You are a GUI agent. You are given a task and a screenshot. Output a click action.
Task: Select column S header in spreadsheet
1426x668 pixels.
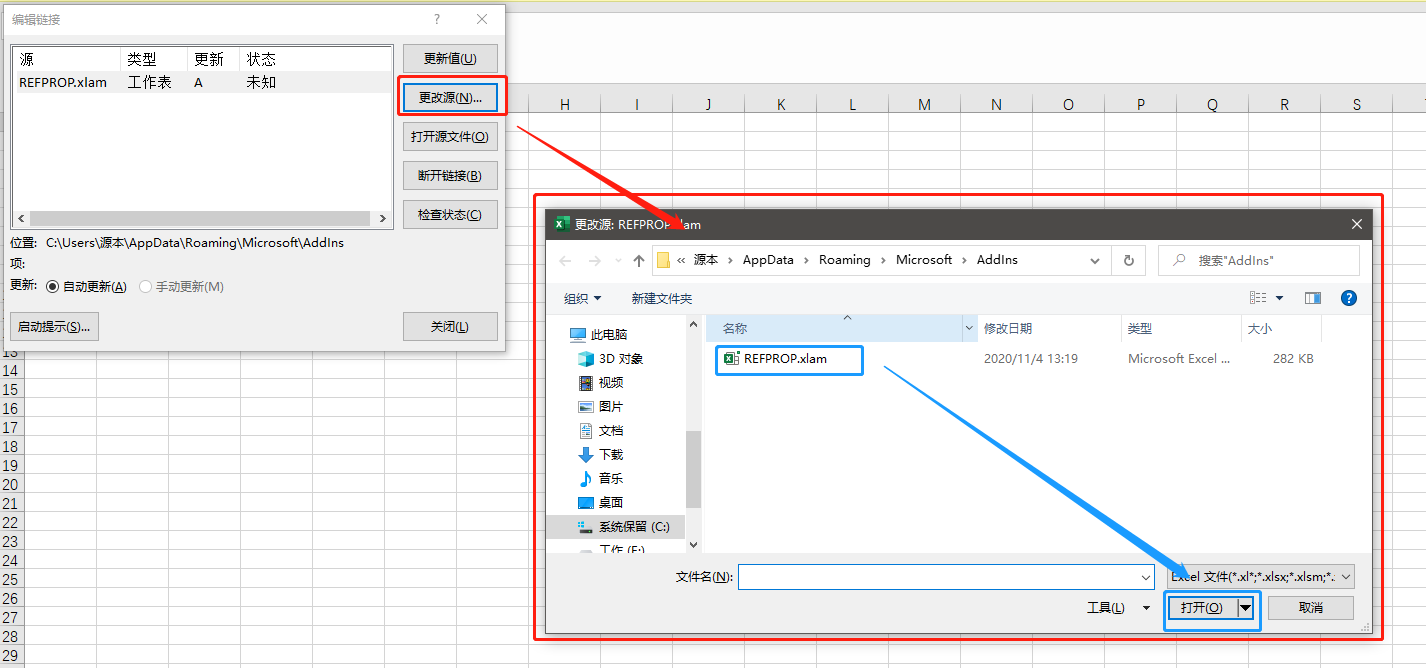click(1357, 104)
